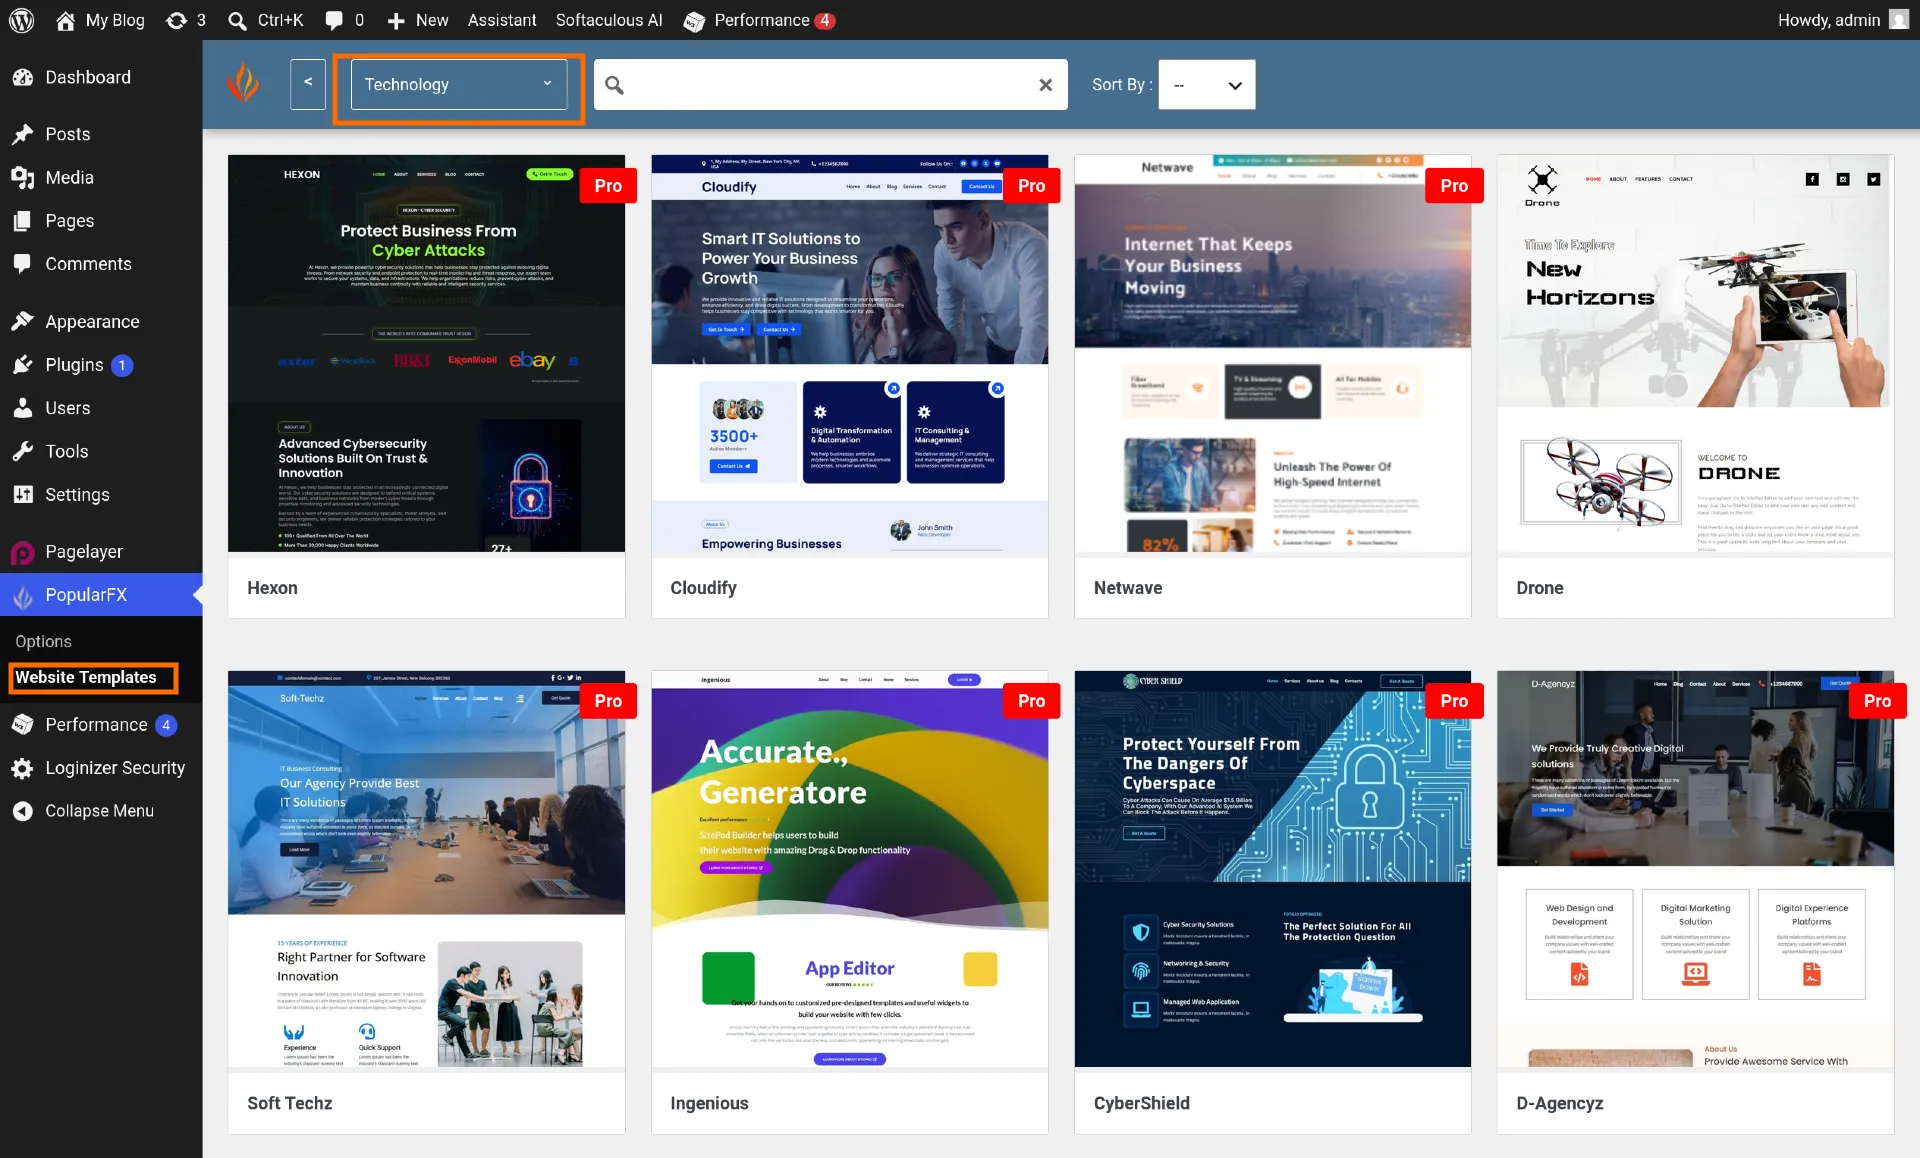
Task: Click Assistant in the admin bar
Action: 502,20
